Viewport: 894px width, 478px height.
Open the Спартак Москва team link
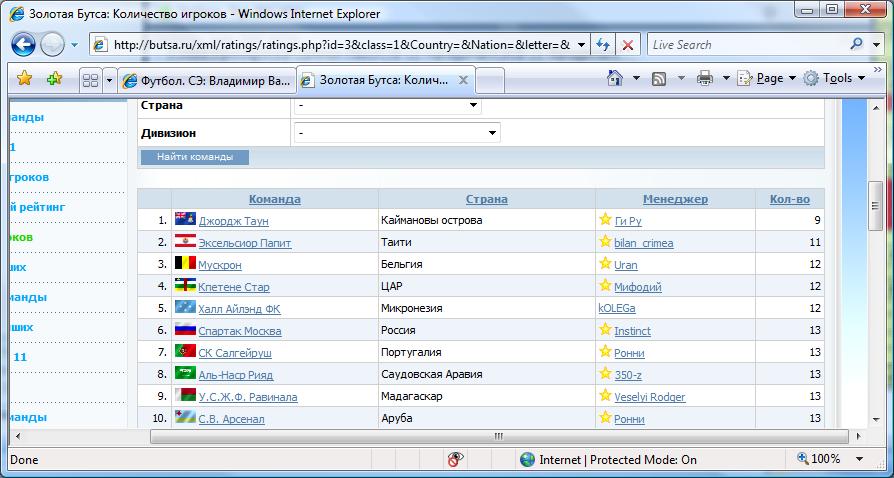pos(240,331)
